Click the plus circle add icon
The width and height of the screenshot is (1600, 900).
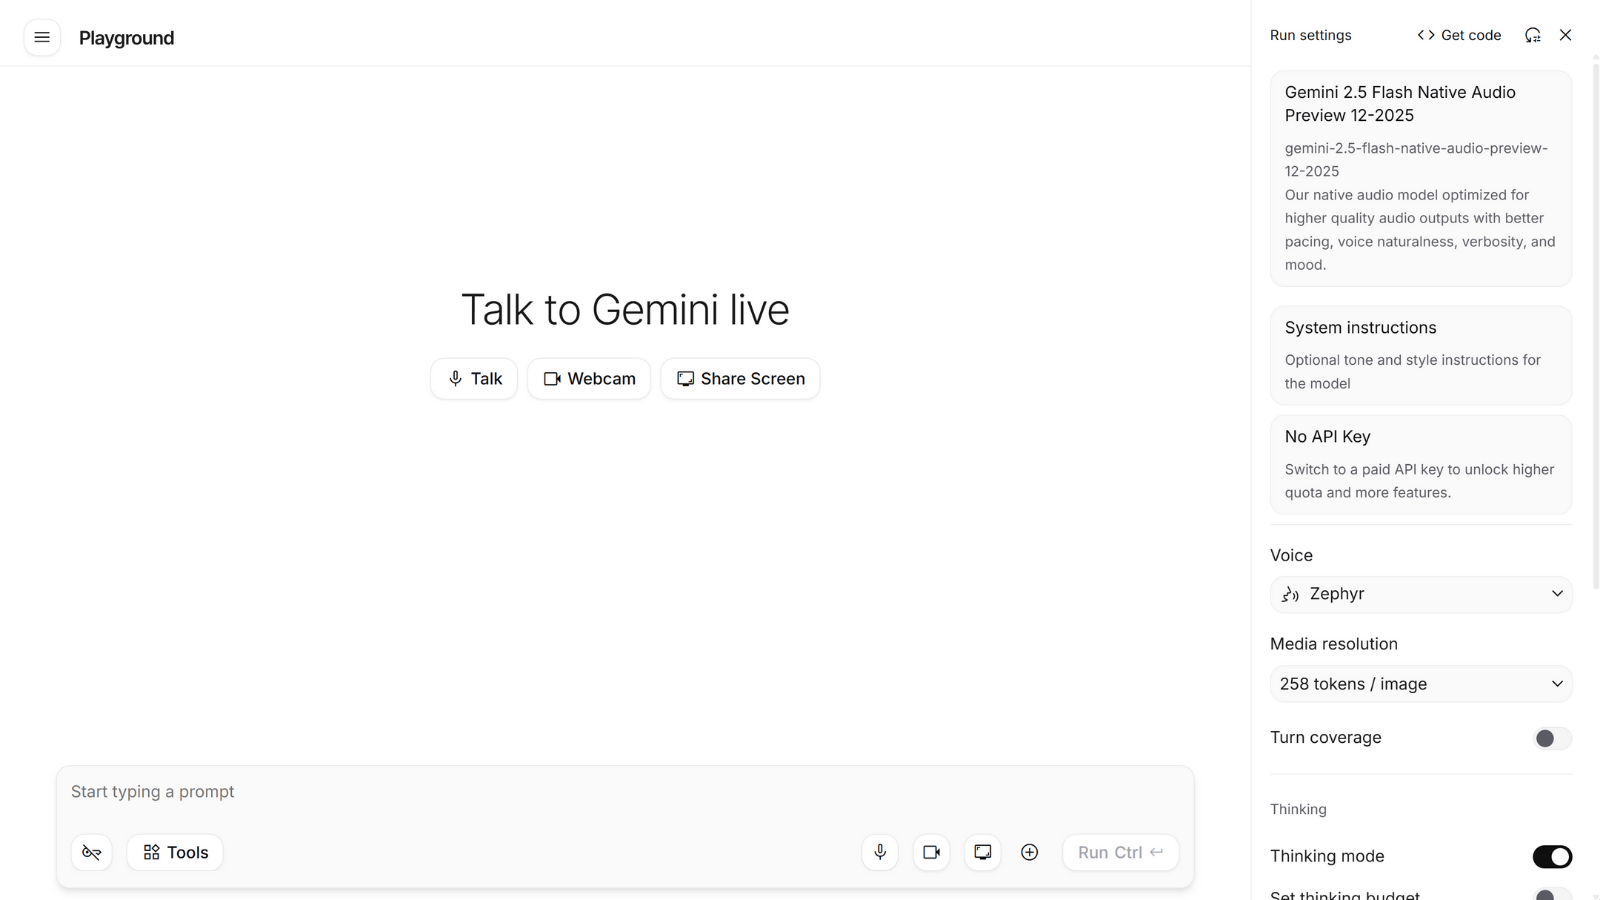1029,852
